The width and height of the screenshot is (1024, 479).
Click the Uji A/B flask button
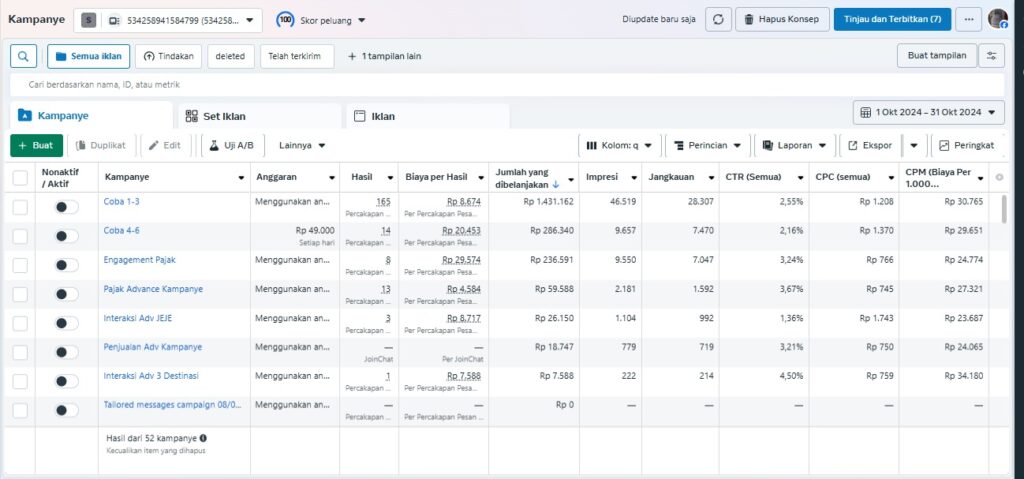pyautogui.click(x=231, y=145)
